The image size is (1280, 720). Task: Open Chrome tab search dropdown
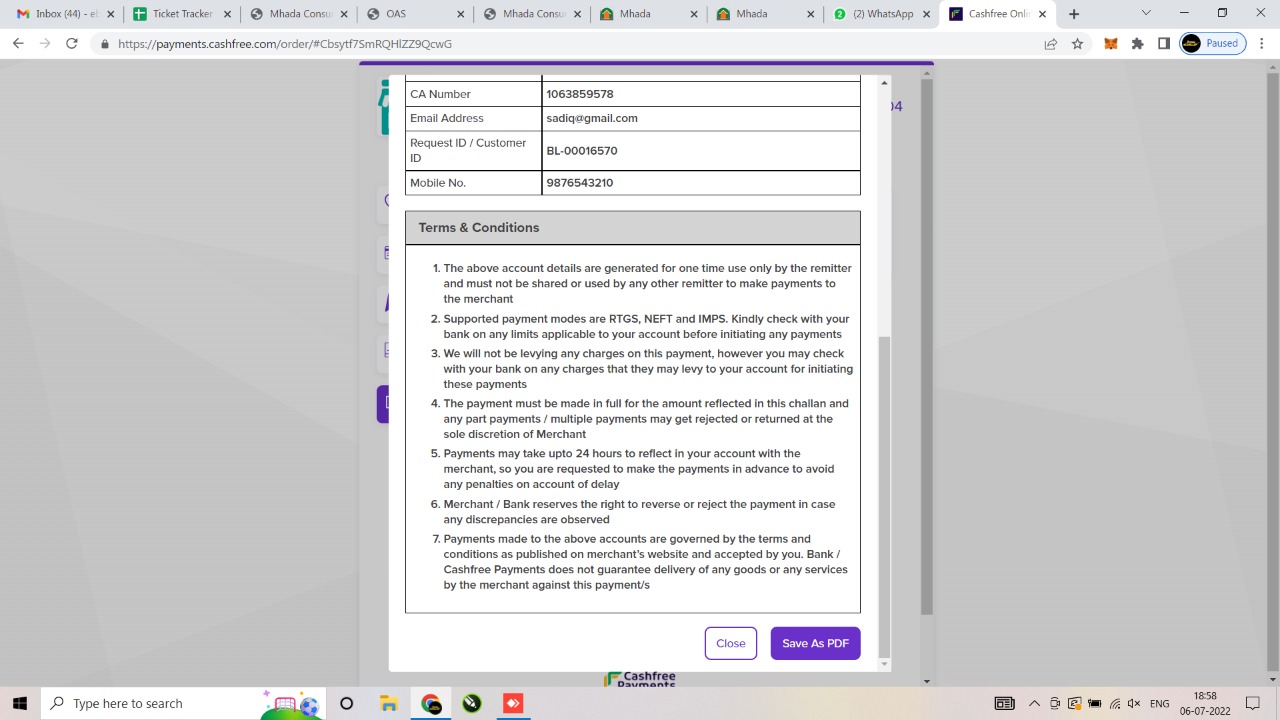point(1146,14)
